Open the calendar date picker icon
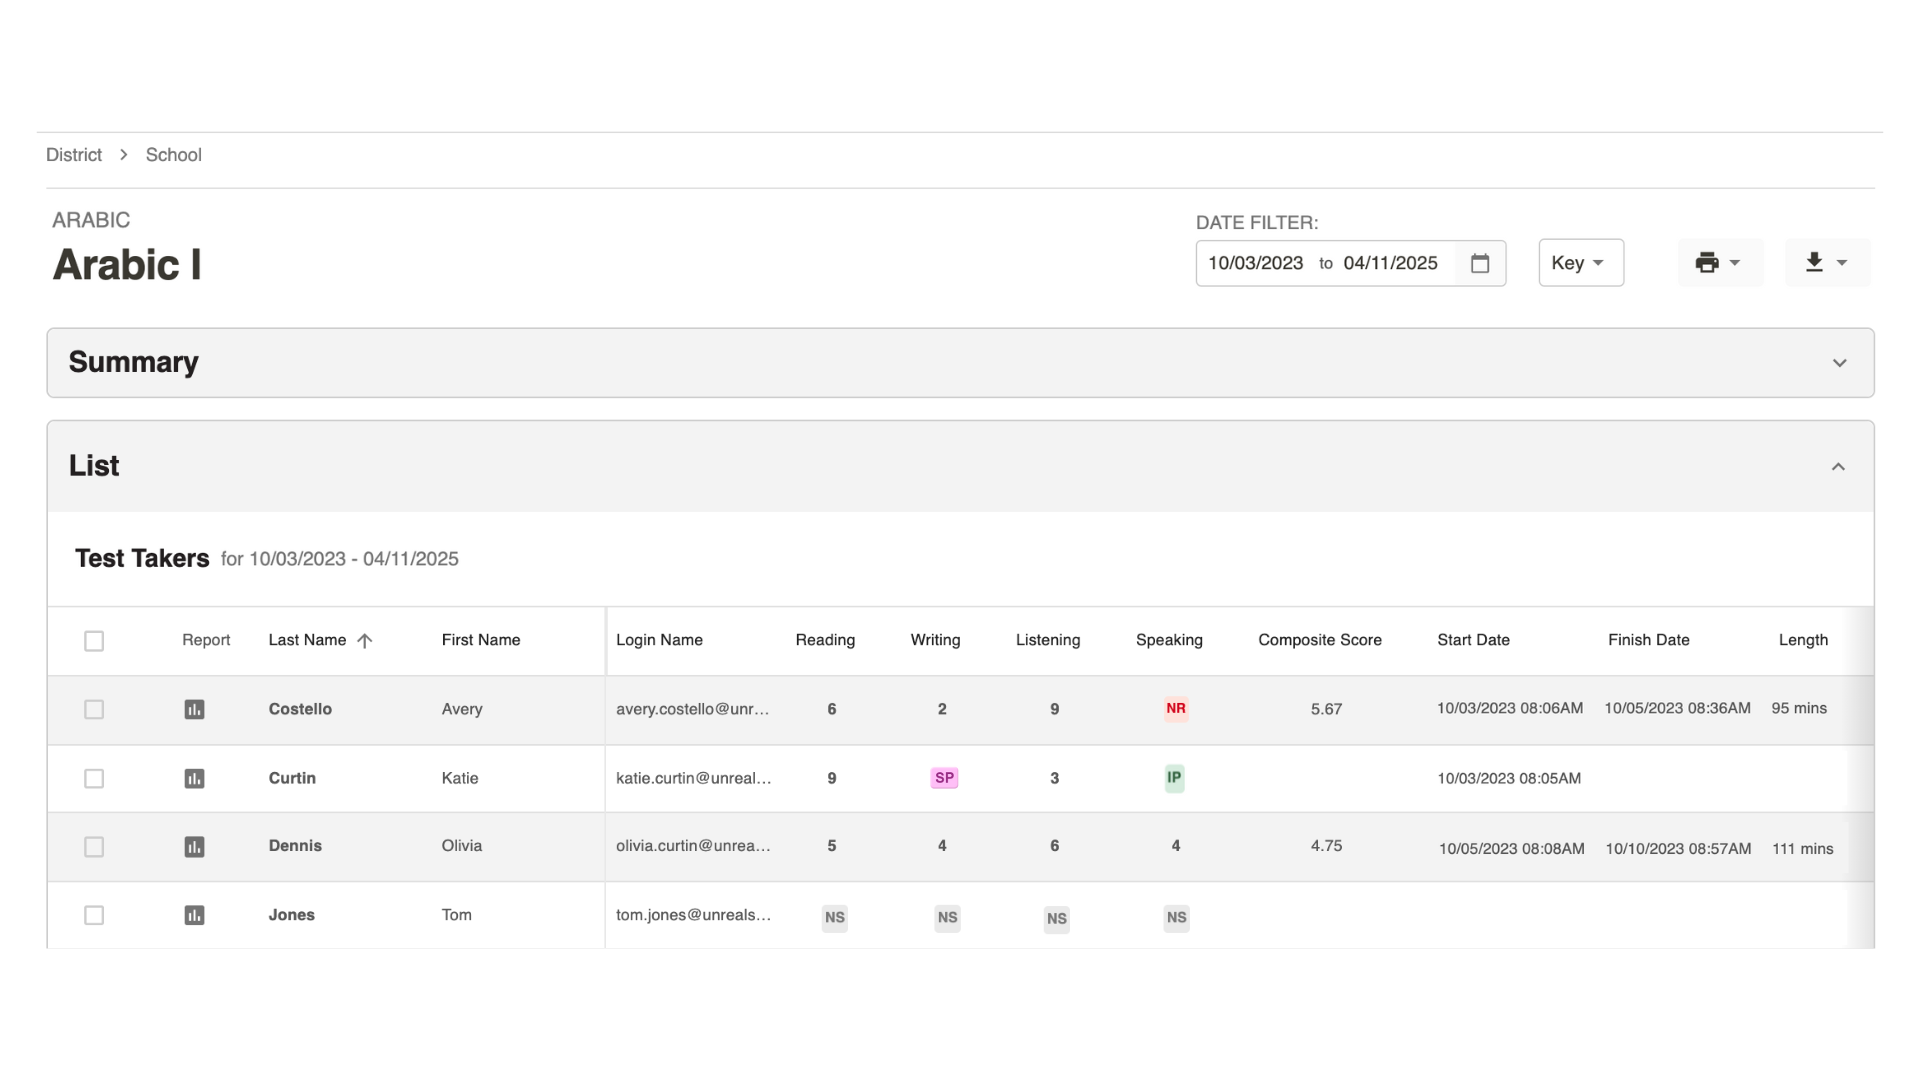Screen dimensions: 1920x1080 click(x=1480, y=263)
